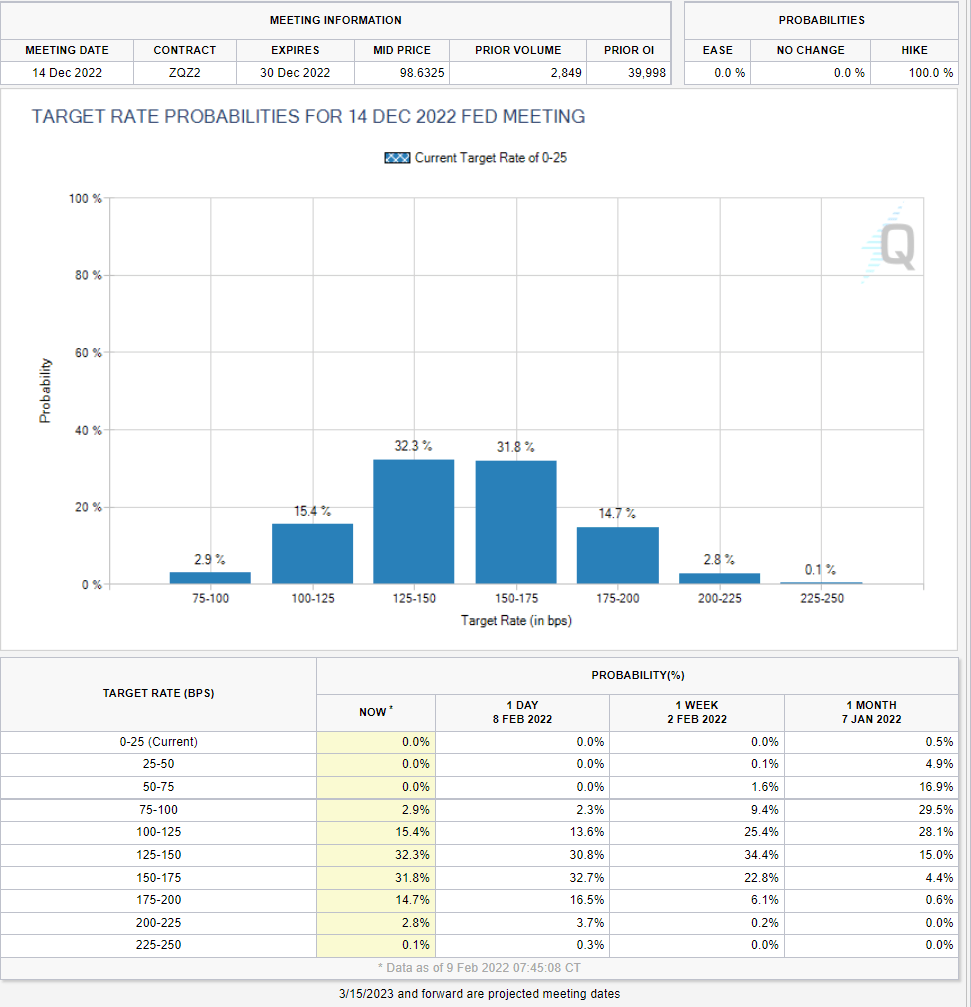Click the 100-125 bar in the chart
971x1007 pixels.
312,553
